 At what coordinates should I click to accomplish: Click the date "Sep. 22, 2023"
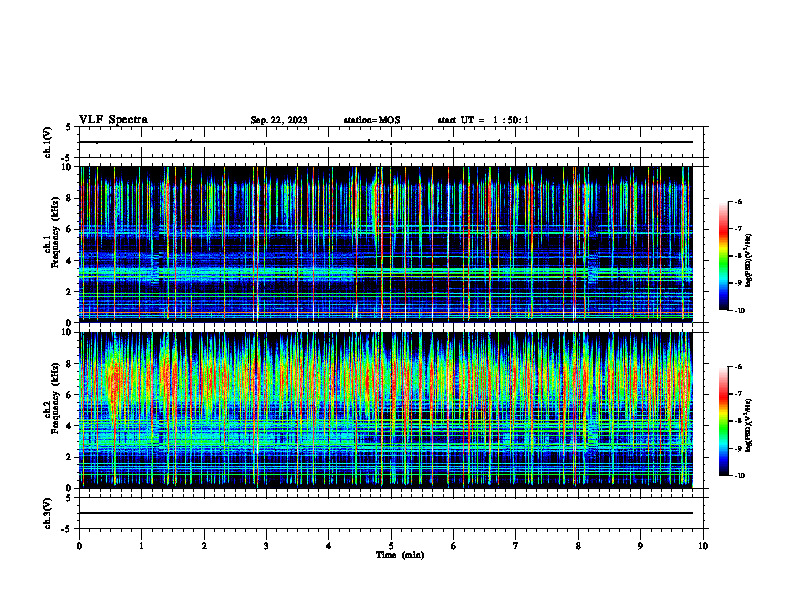(279, 120)
